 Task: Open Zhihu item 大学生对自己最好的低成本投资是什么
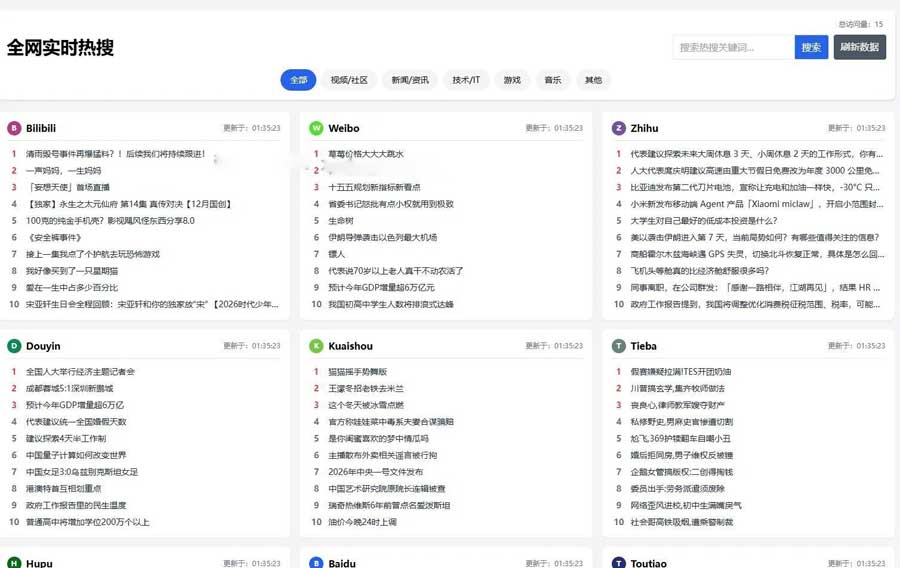point(704,220)
